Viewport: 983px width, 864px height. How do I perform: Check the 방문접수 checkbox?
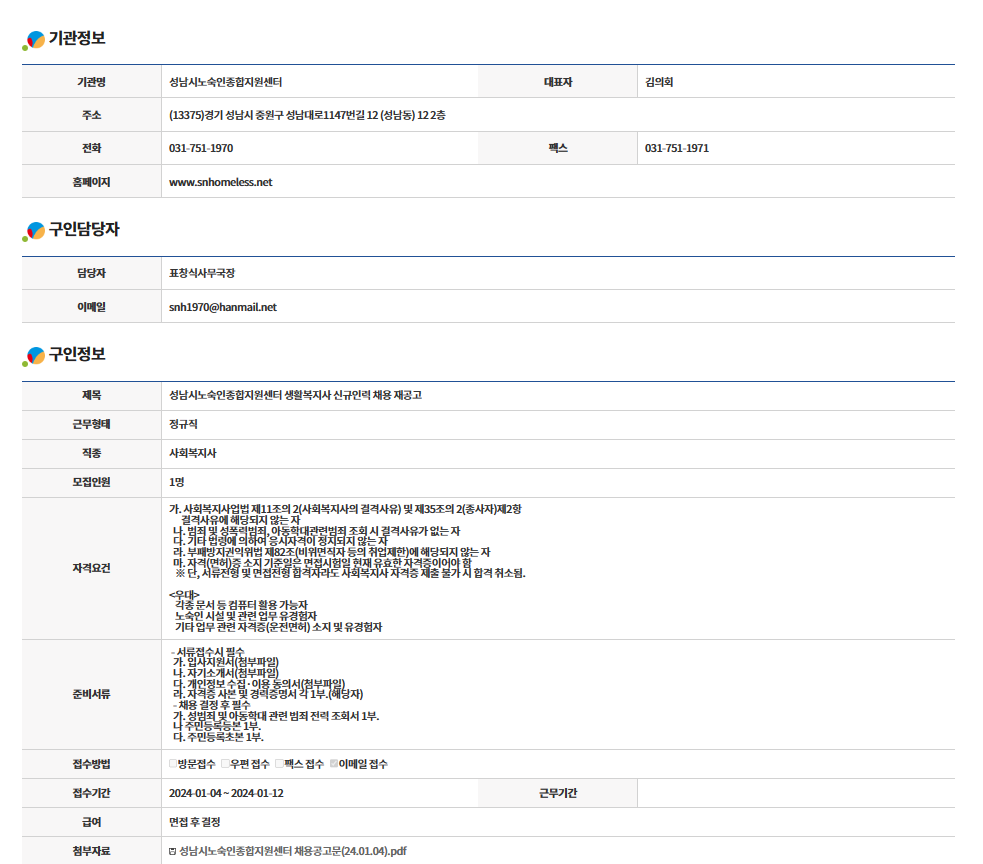coord(173,764)
